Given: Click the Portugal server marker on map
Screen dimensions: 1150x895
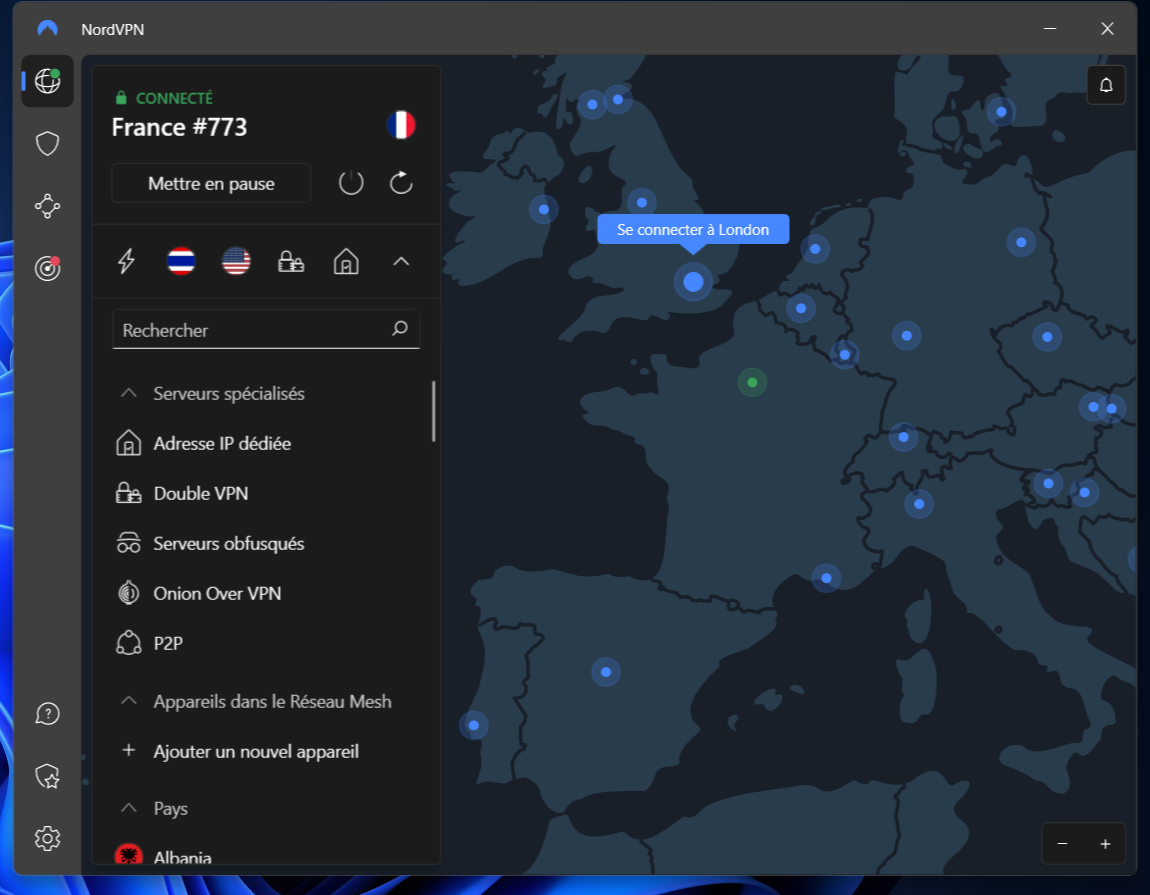Looking at the screenshot, I should 474,726.
